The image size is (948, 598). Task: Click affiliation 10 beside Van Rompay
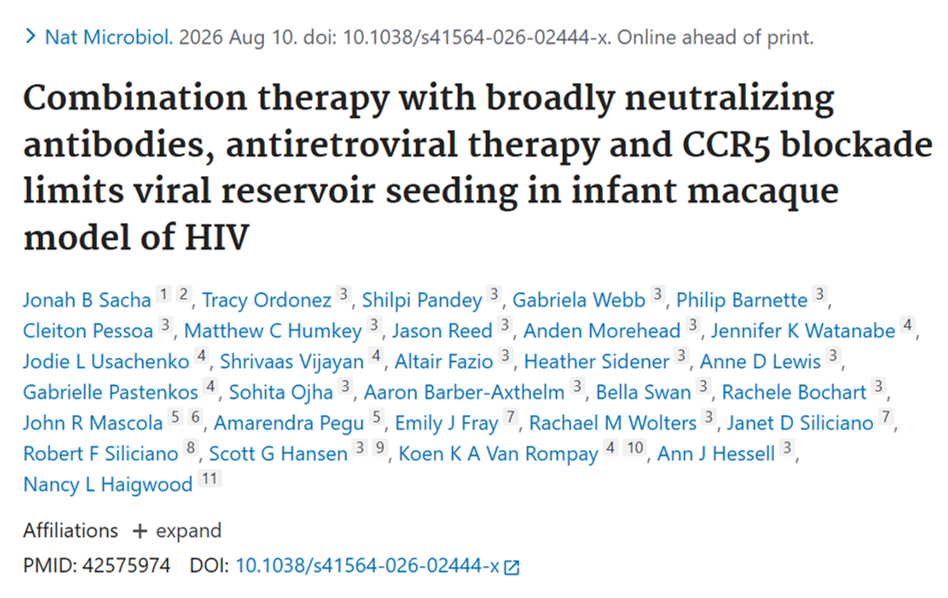pyautogui.click(x=635, y=448)
